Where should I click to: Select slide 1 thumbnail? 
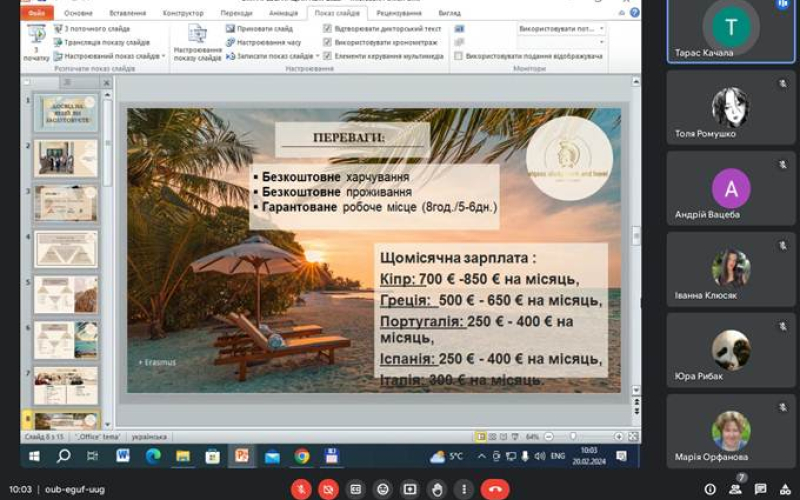click(66, 113)
